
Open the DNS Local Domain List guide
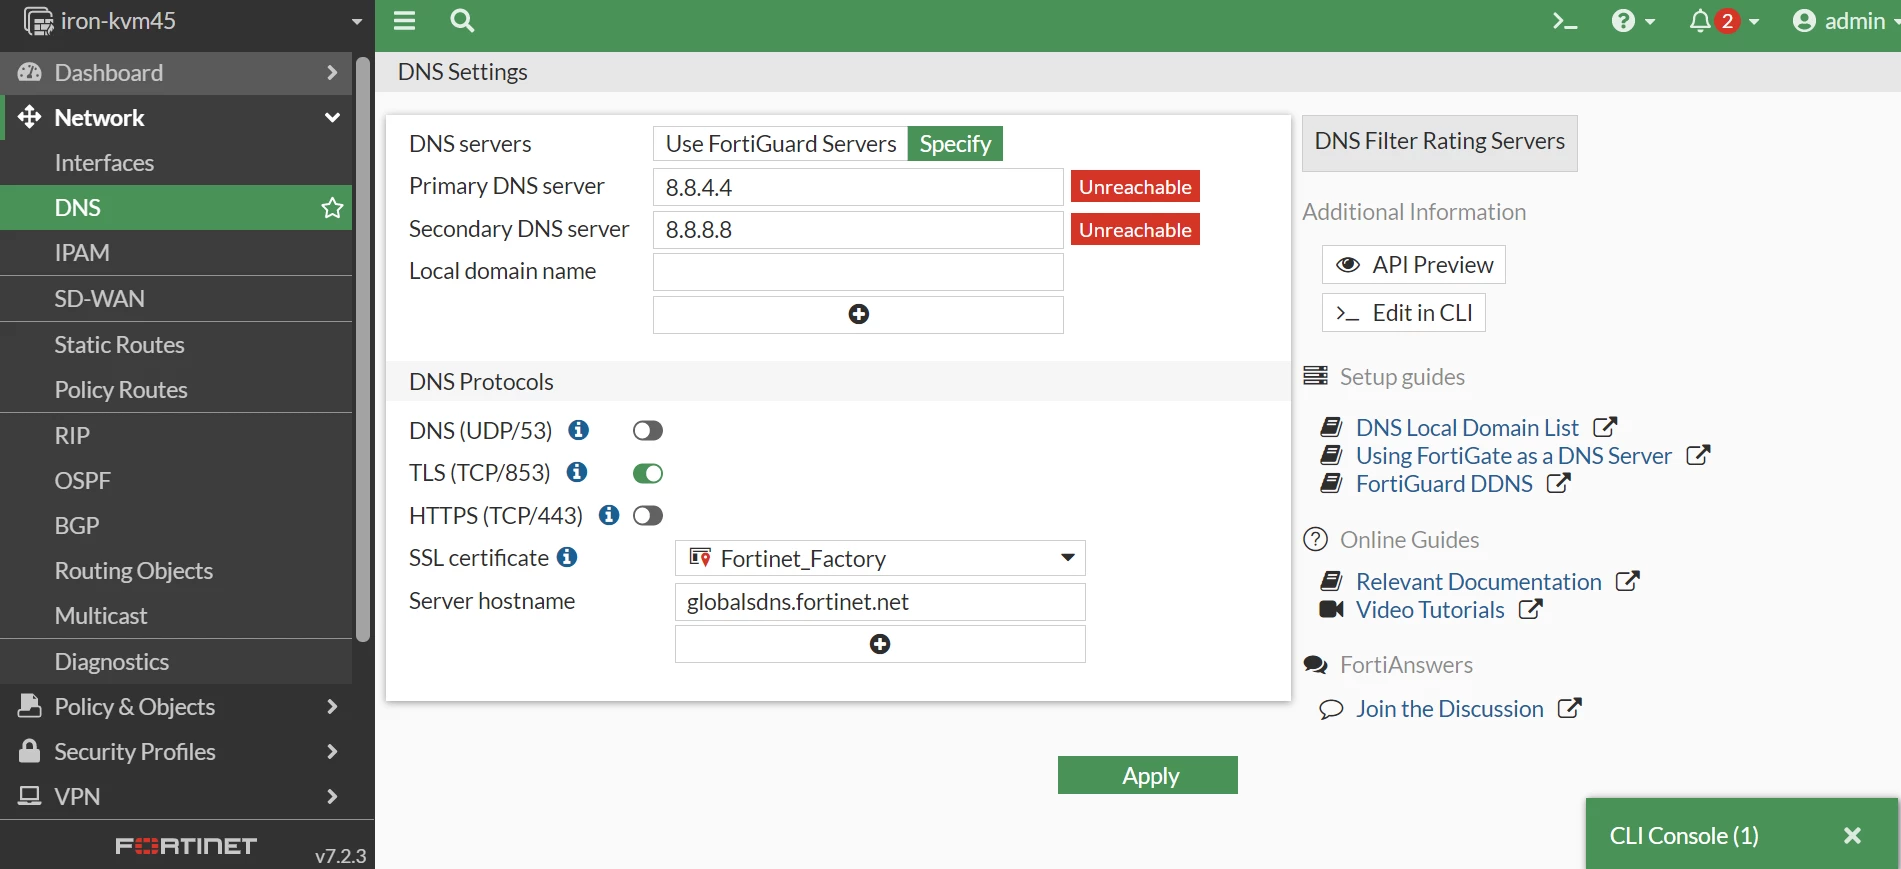tap(1467, 428)
